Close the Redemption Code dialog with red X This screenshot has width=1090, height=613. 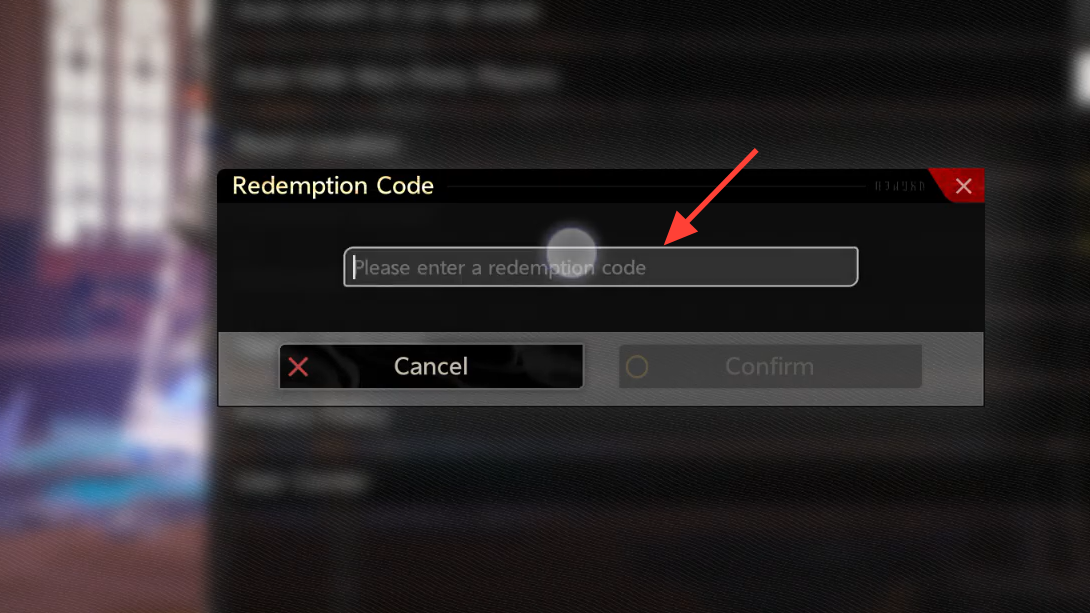pyautogui.click(x=963, y=186)
